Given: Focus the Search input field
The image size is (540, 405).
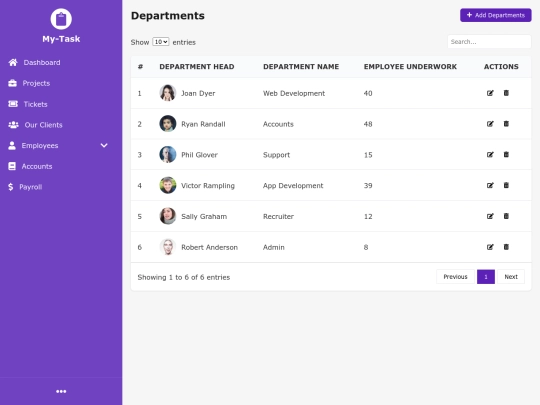Looking at the screenshot, I should (489, 42).
